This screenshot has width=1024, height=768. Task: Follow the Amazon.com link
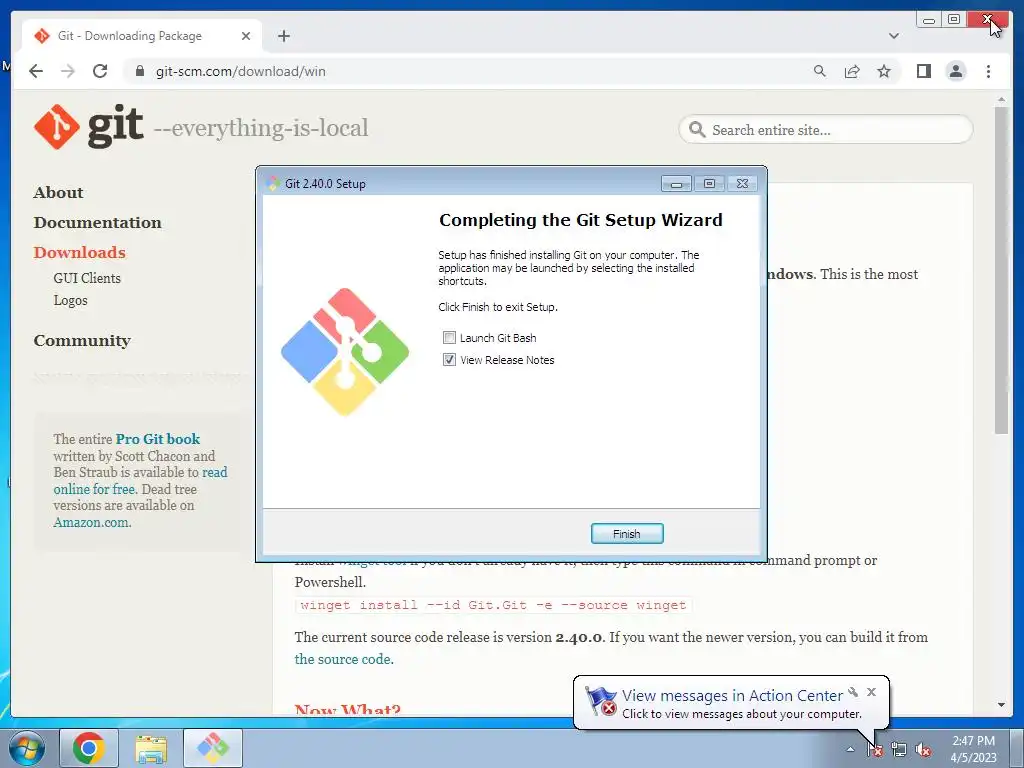[x=92, y=522]
